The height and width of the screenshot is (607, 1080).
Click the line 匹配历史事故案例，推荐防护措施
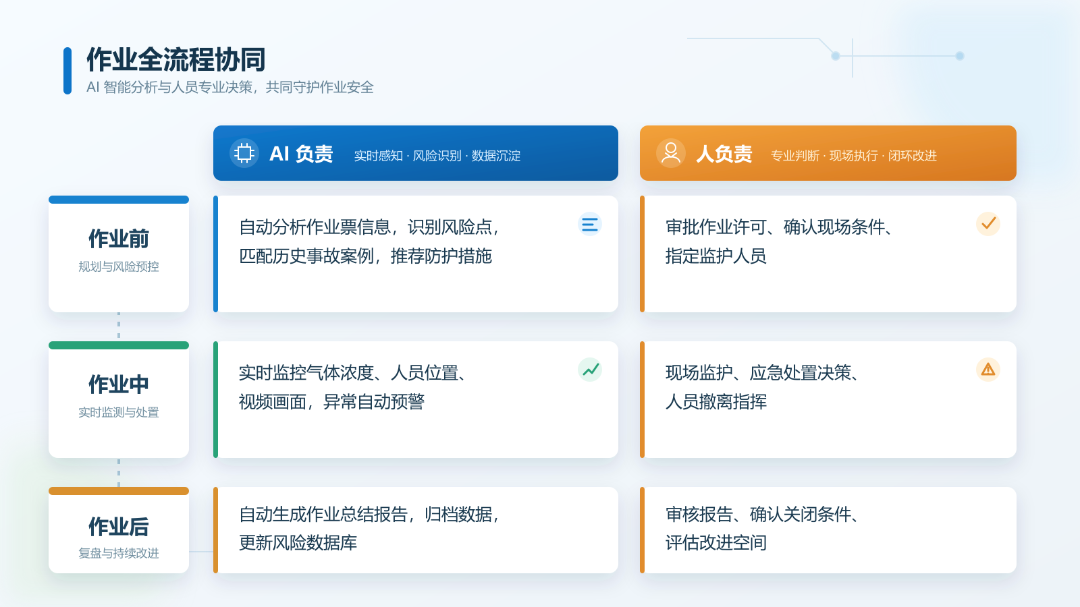pyautogui.click(x=365, y=256)
